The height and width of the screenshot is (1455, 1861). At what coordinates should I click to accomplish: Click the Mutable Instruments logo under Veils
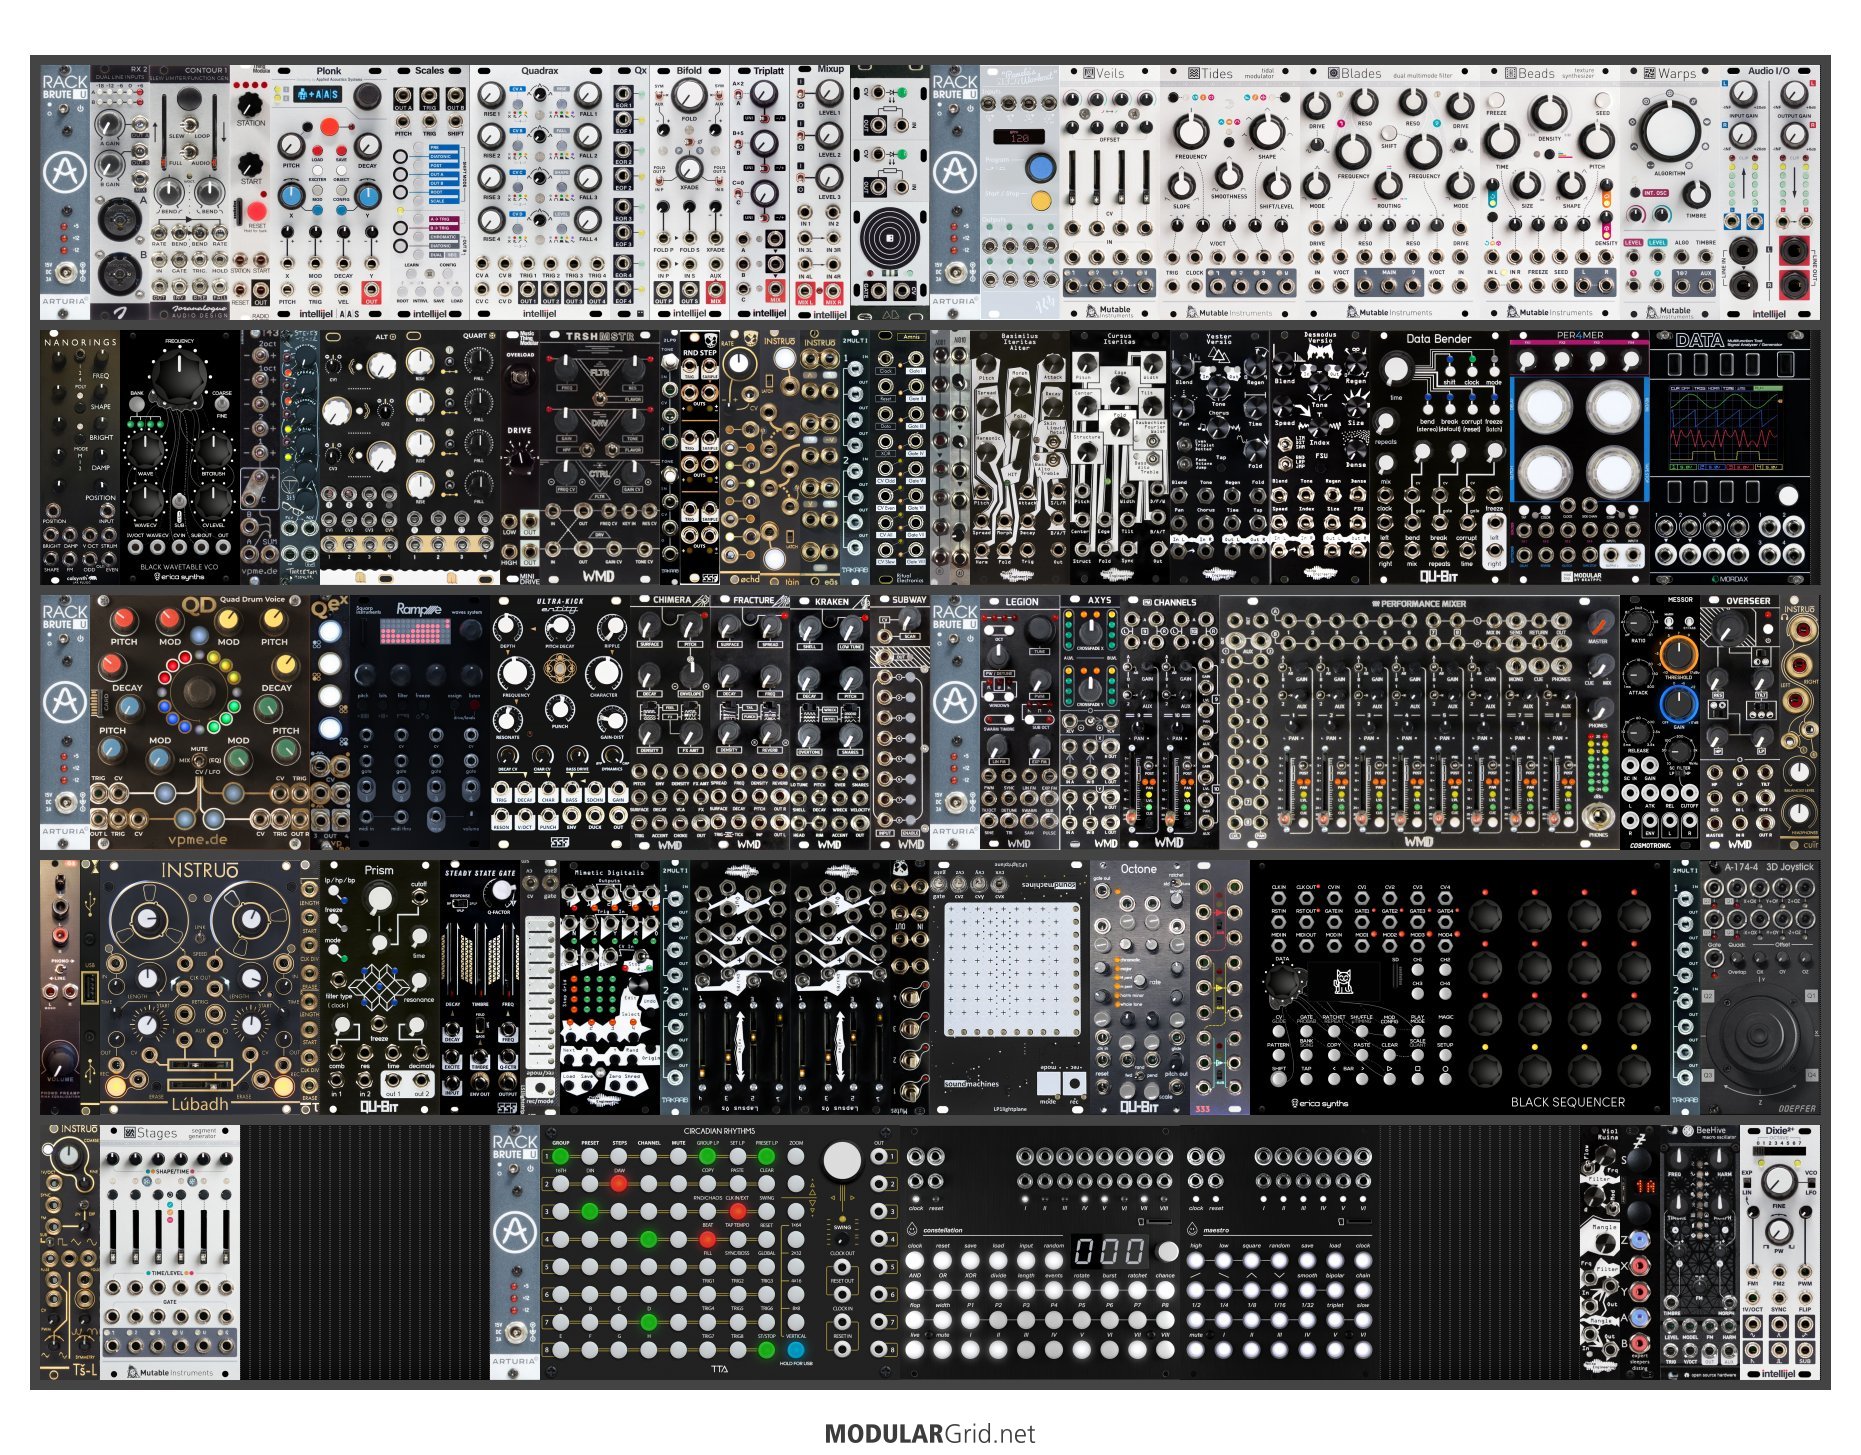(1109, 311)
